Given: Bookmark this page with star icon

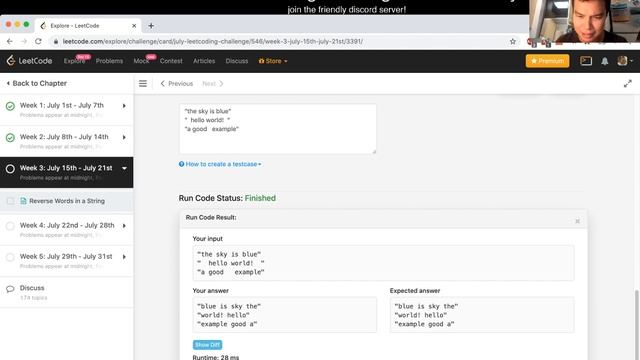Looking at the screenshot, I should pyautogui.click(x=513, y=41).
